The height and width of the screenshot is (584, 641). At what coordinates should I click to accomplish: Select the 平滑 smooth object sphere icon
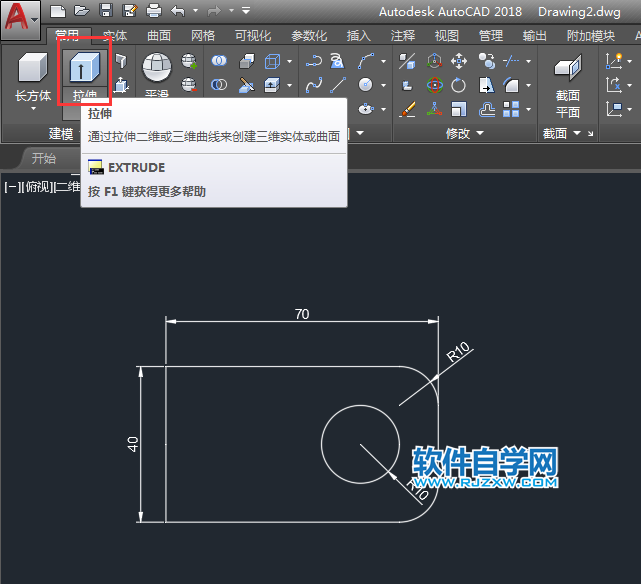[x=157, y=68]
